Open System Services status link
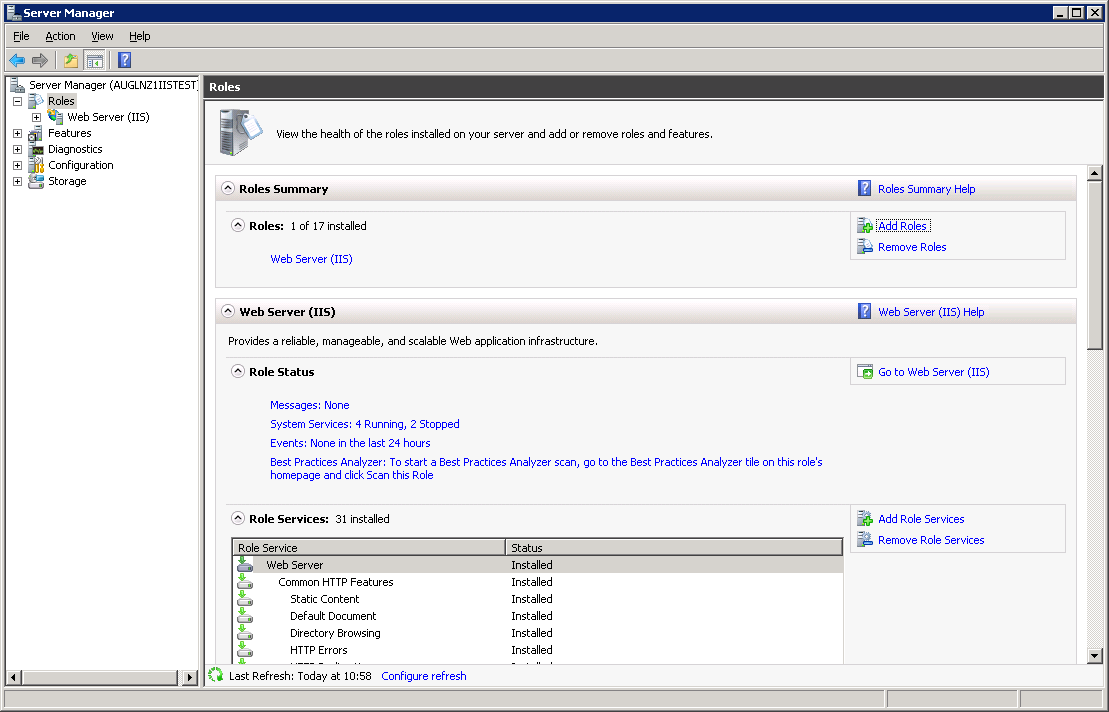Viewport: 1109px width, 712px height. (x=364, y=424)
